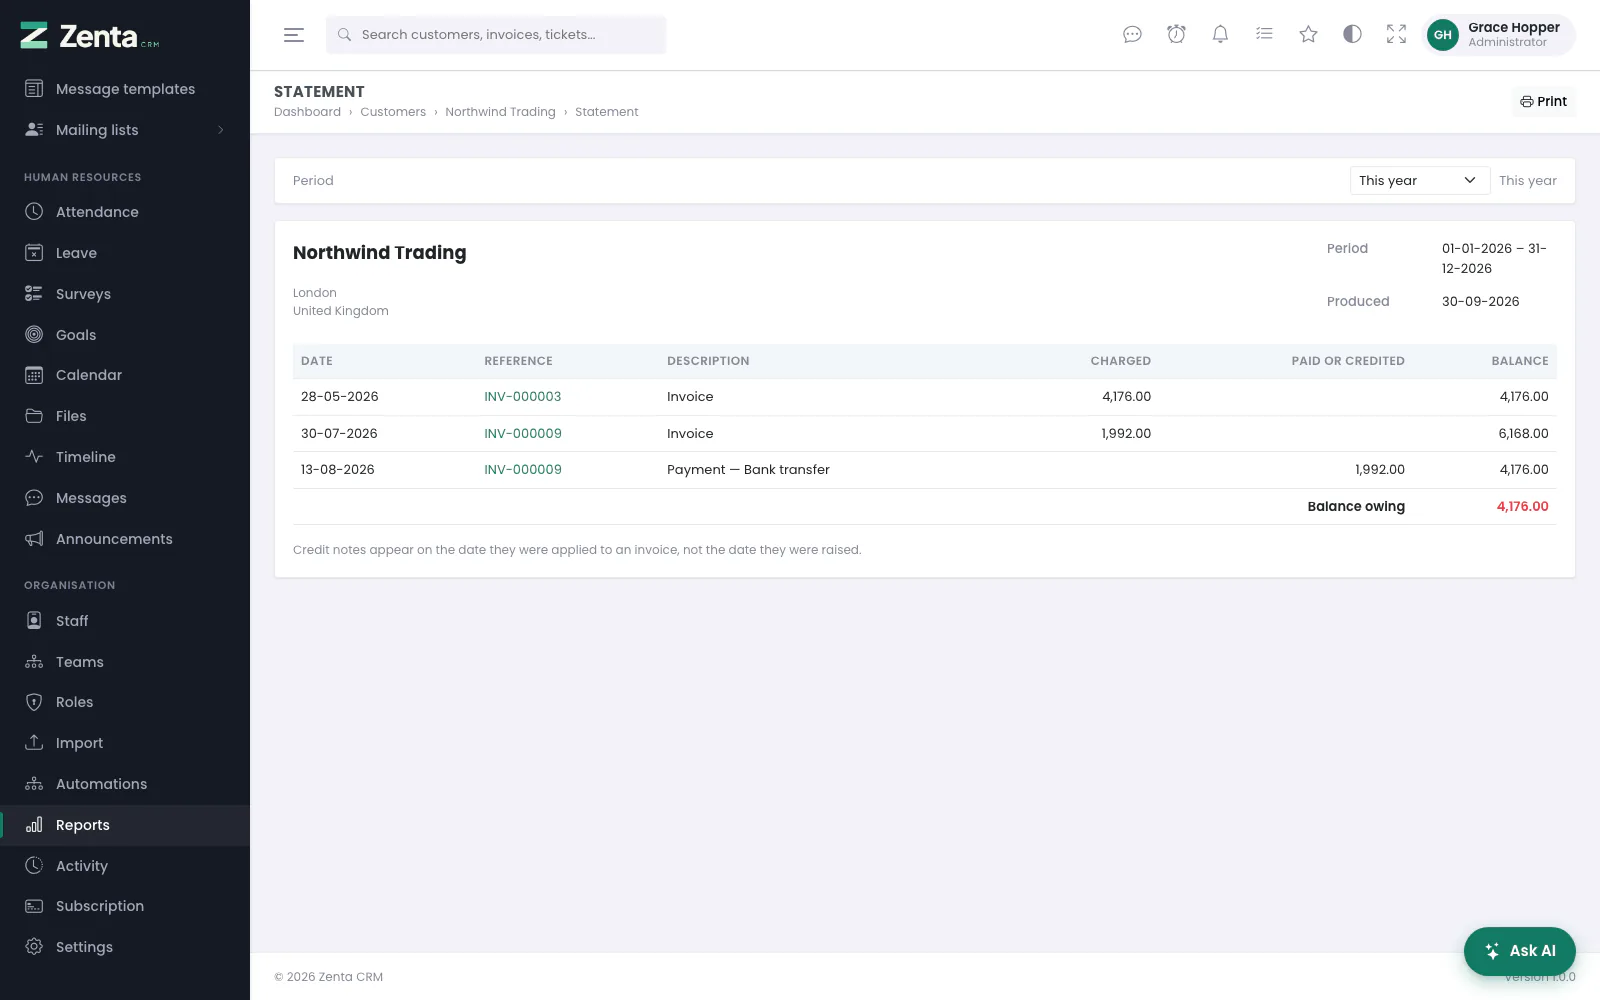Image resolution: width=1600 pixels, height=1000 pixels.
Task: Toggle fullscreen mode icon
Action: pos(1396,35)
